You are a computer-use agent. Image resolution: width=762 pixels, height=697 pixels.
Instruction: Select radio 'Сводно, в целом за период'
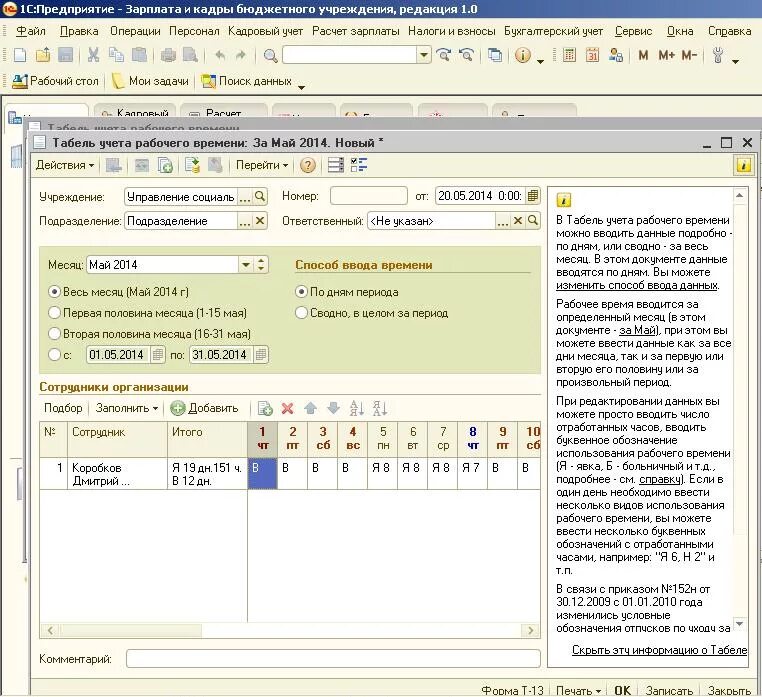click(x=301, y=313)
